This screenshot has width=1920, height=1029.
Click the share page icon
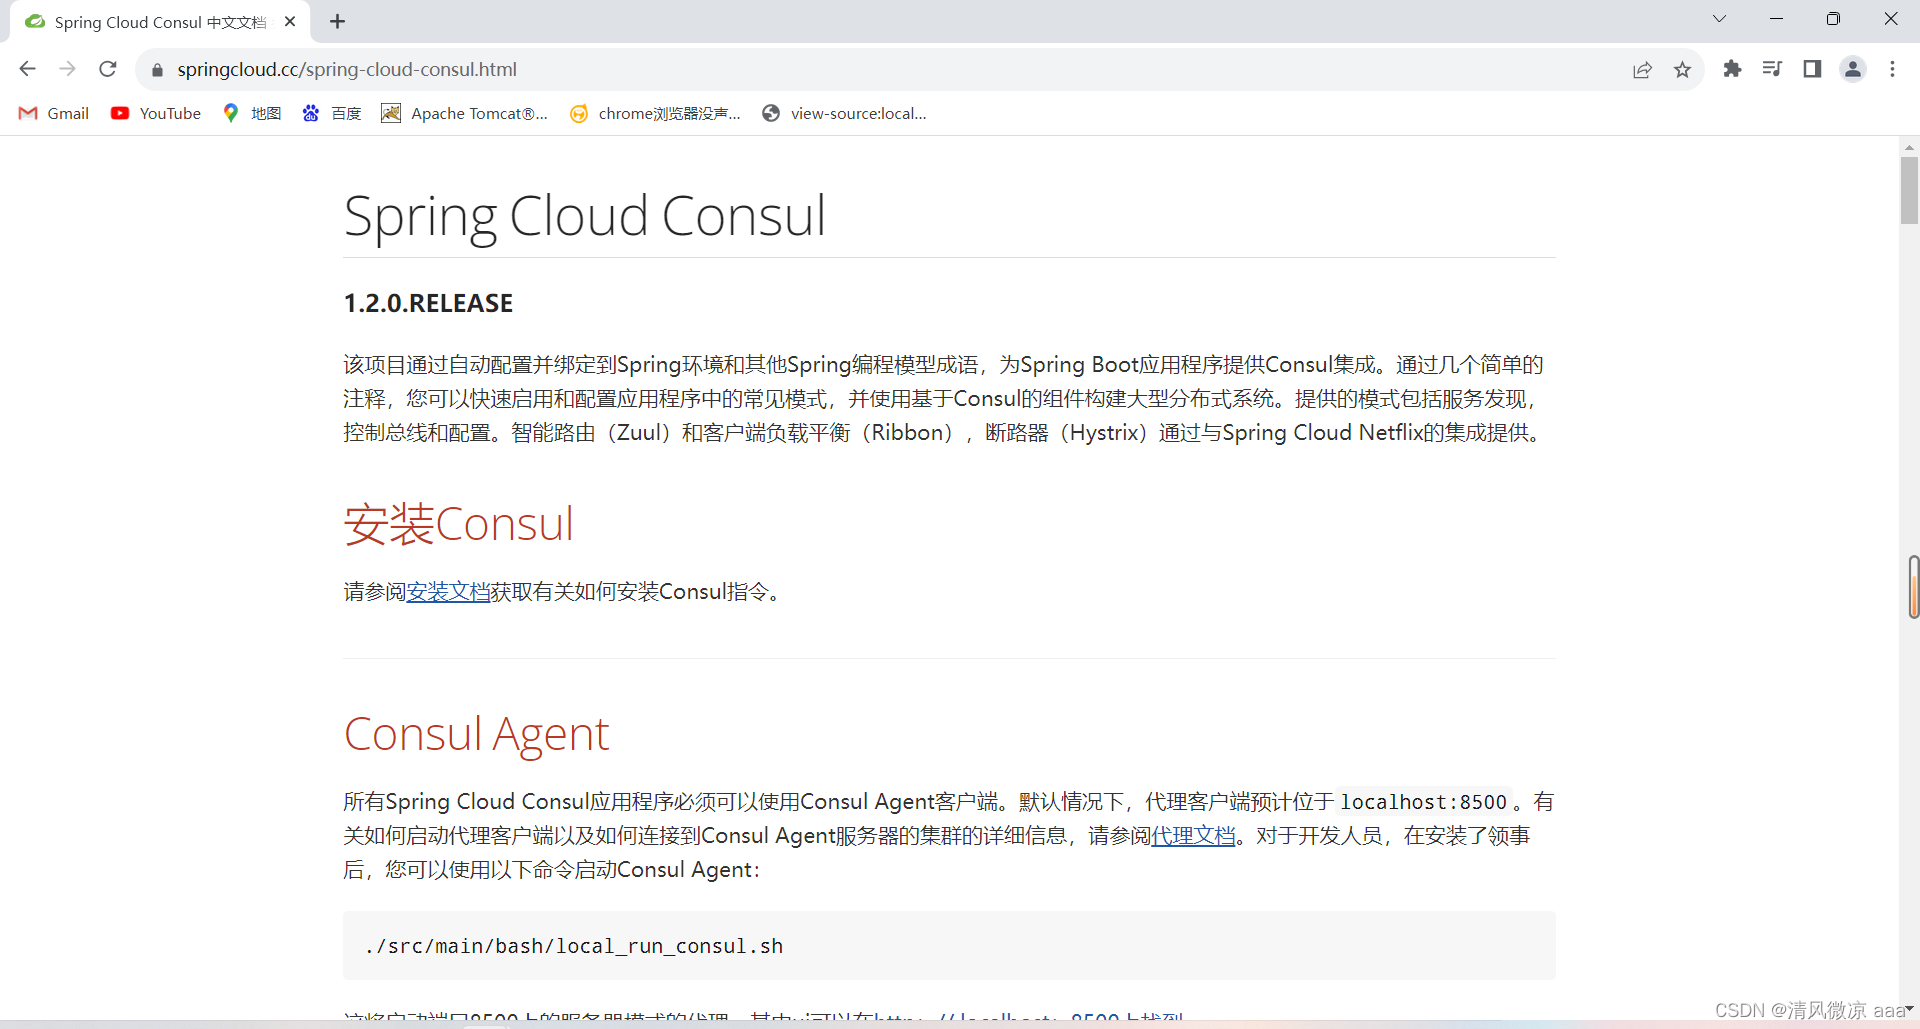[1642, 70]
